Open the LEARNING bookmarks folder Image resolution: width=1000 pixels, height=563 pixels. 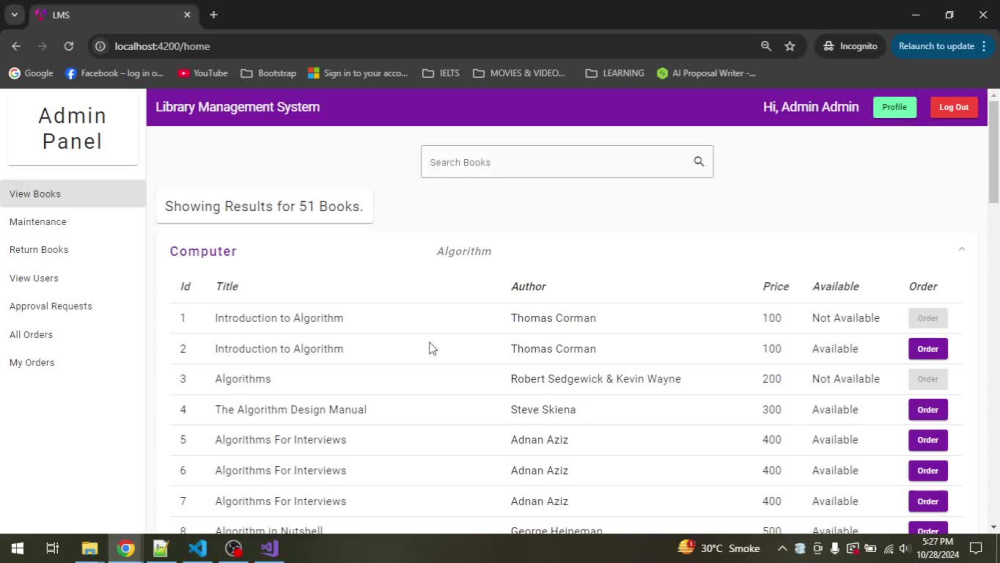coord(615,73)
